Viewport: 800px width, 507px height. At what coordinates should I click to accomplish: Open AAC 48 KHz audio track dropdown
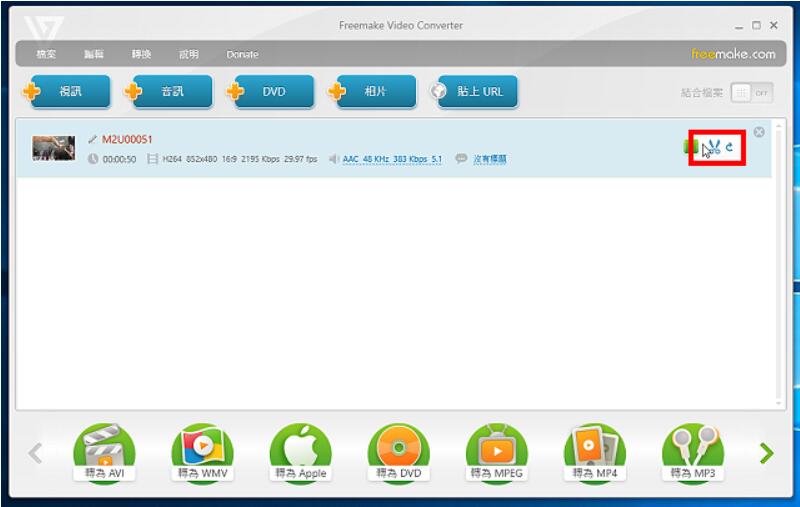click(392, 159)
